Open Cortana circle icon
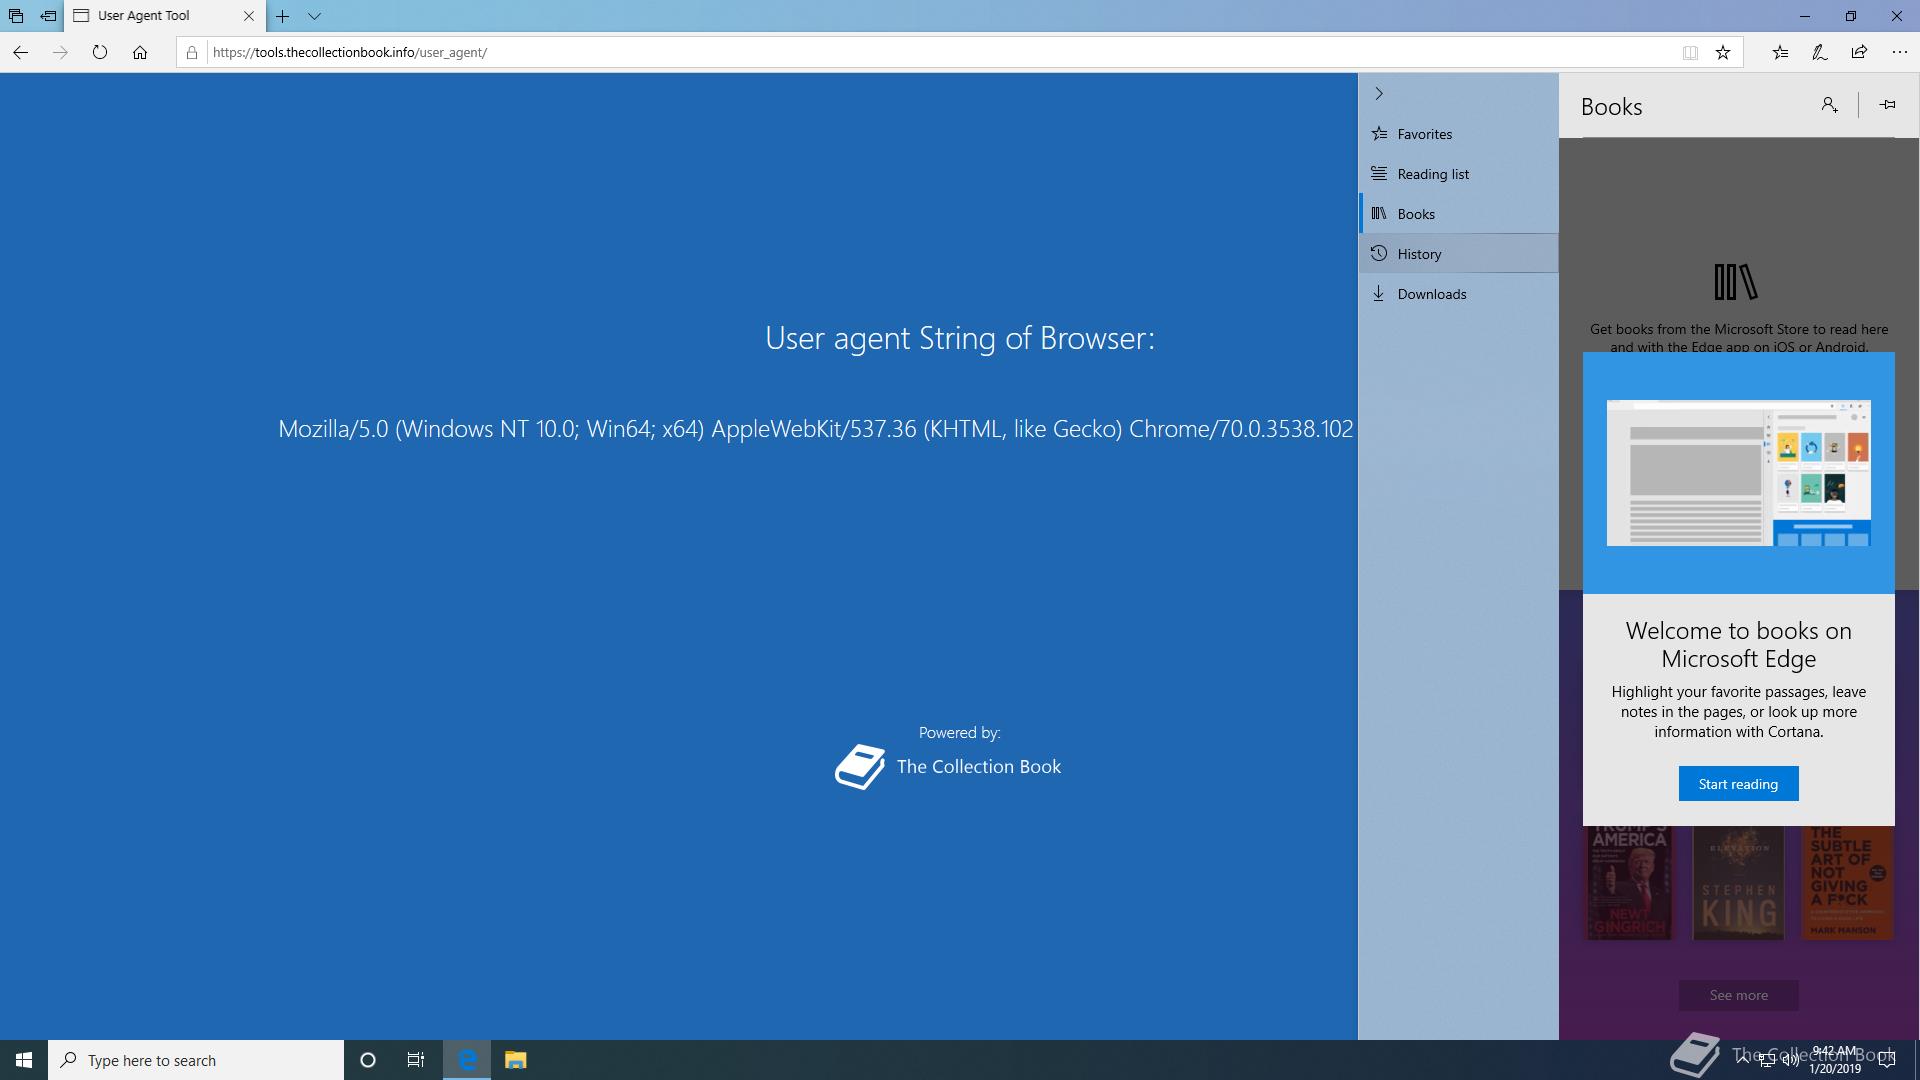The width and height of the screenshot is (1920, 1080). pos(367,1060)
